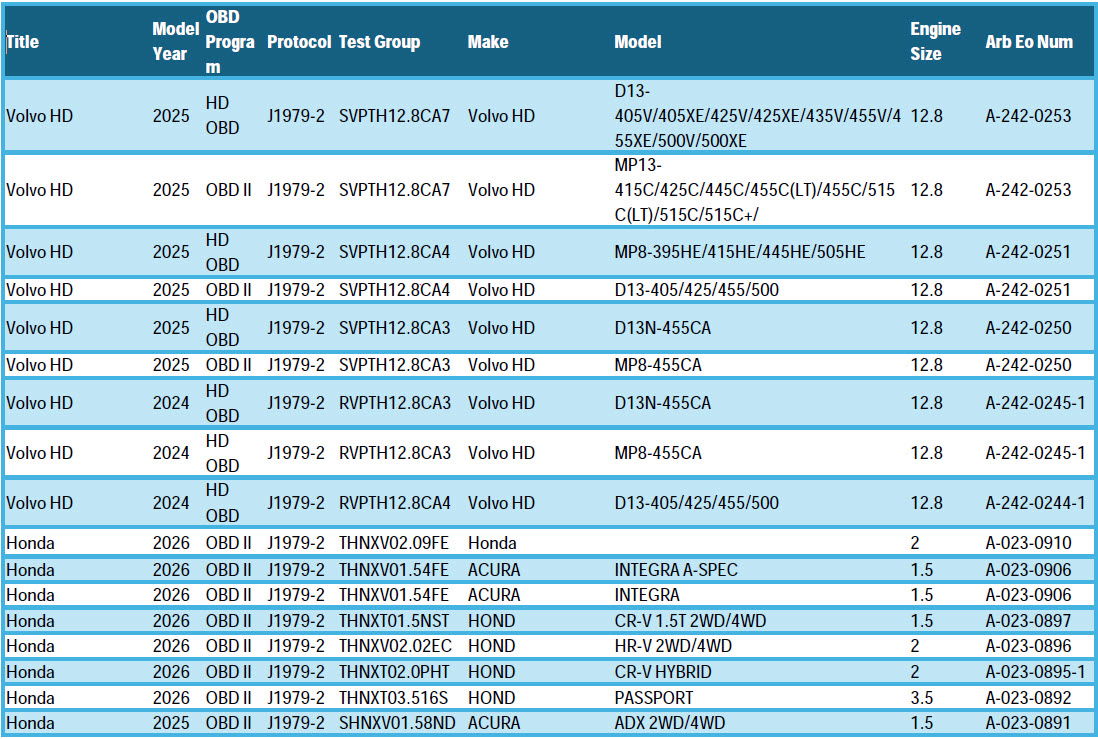Select the Protocol column header
The image size is (1098, 739).
[298, 42]
